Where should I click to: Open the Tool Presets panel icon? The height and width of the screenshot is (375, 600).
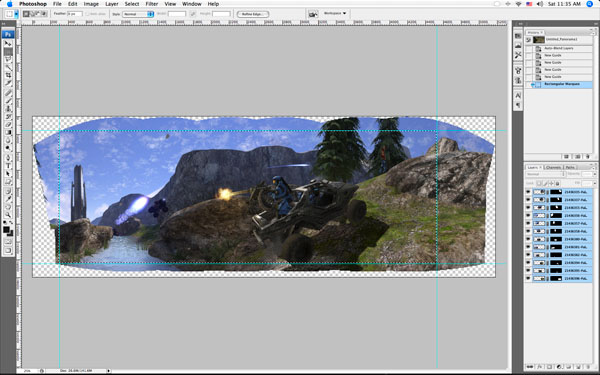pyautogui.click(x=518, y=55)
